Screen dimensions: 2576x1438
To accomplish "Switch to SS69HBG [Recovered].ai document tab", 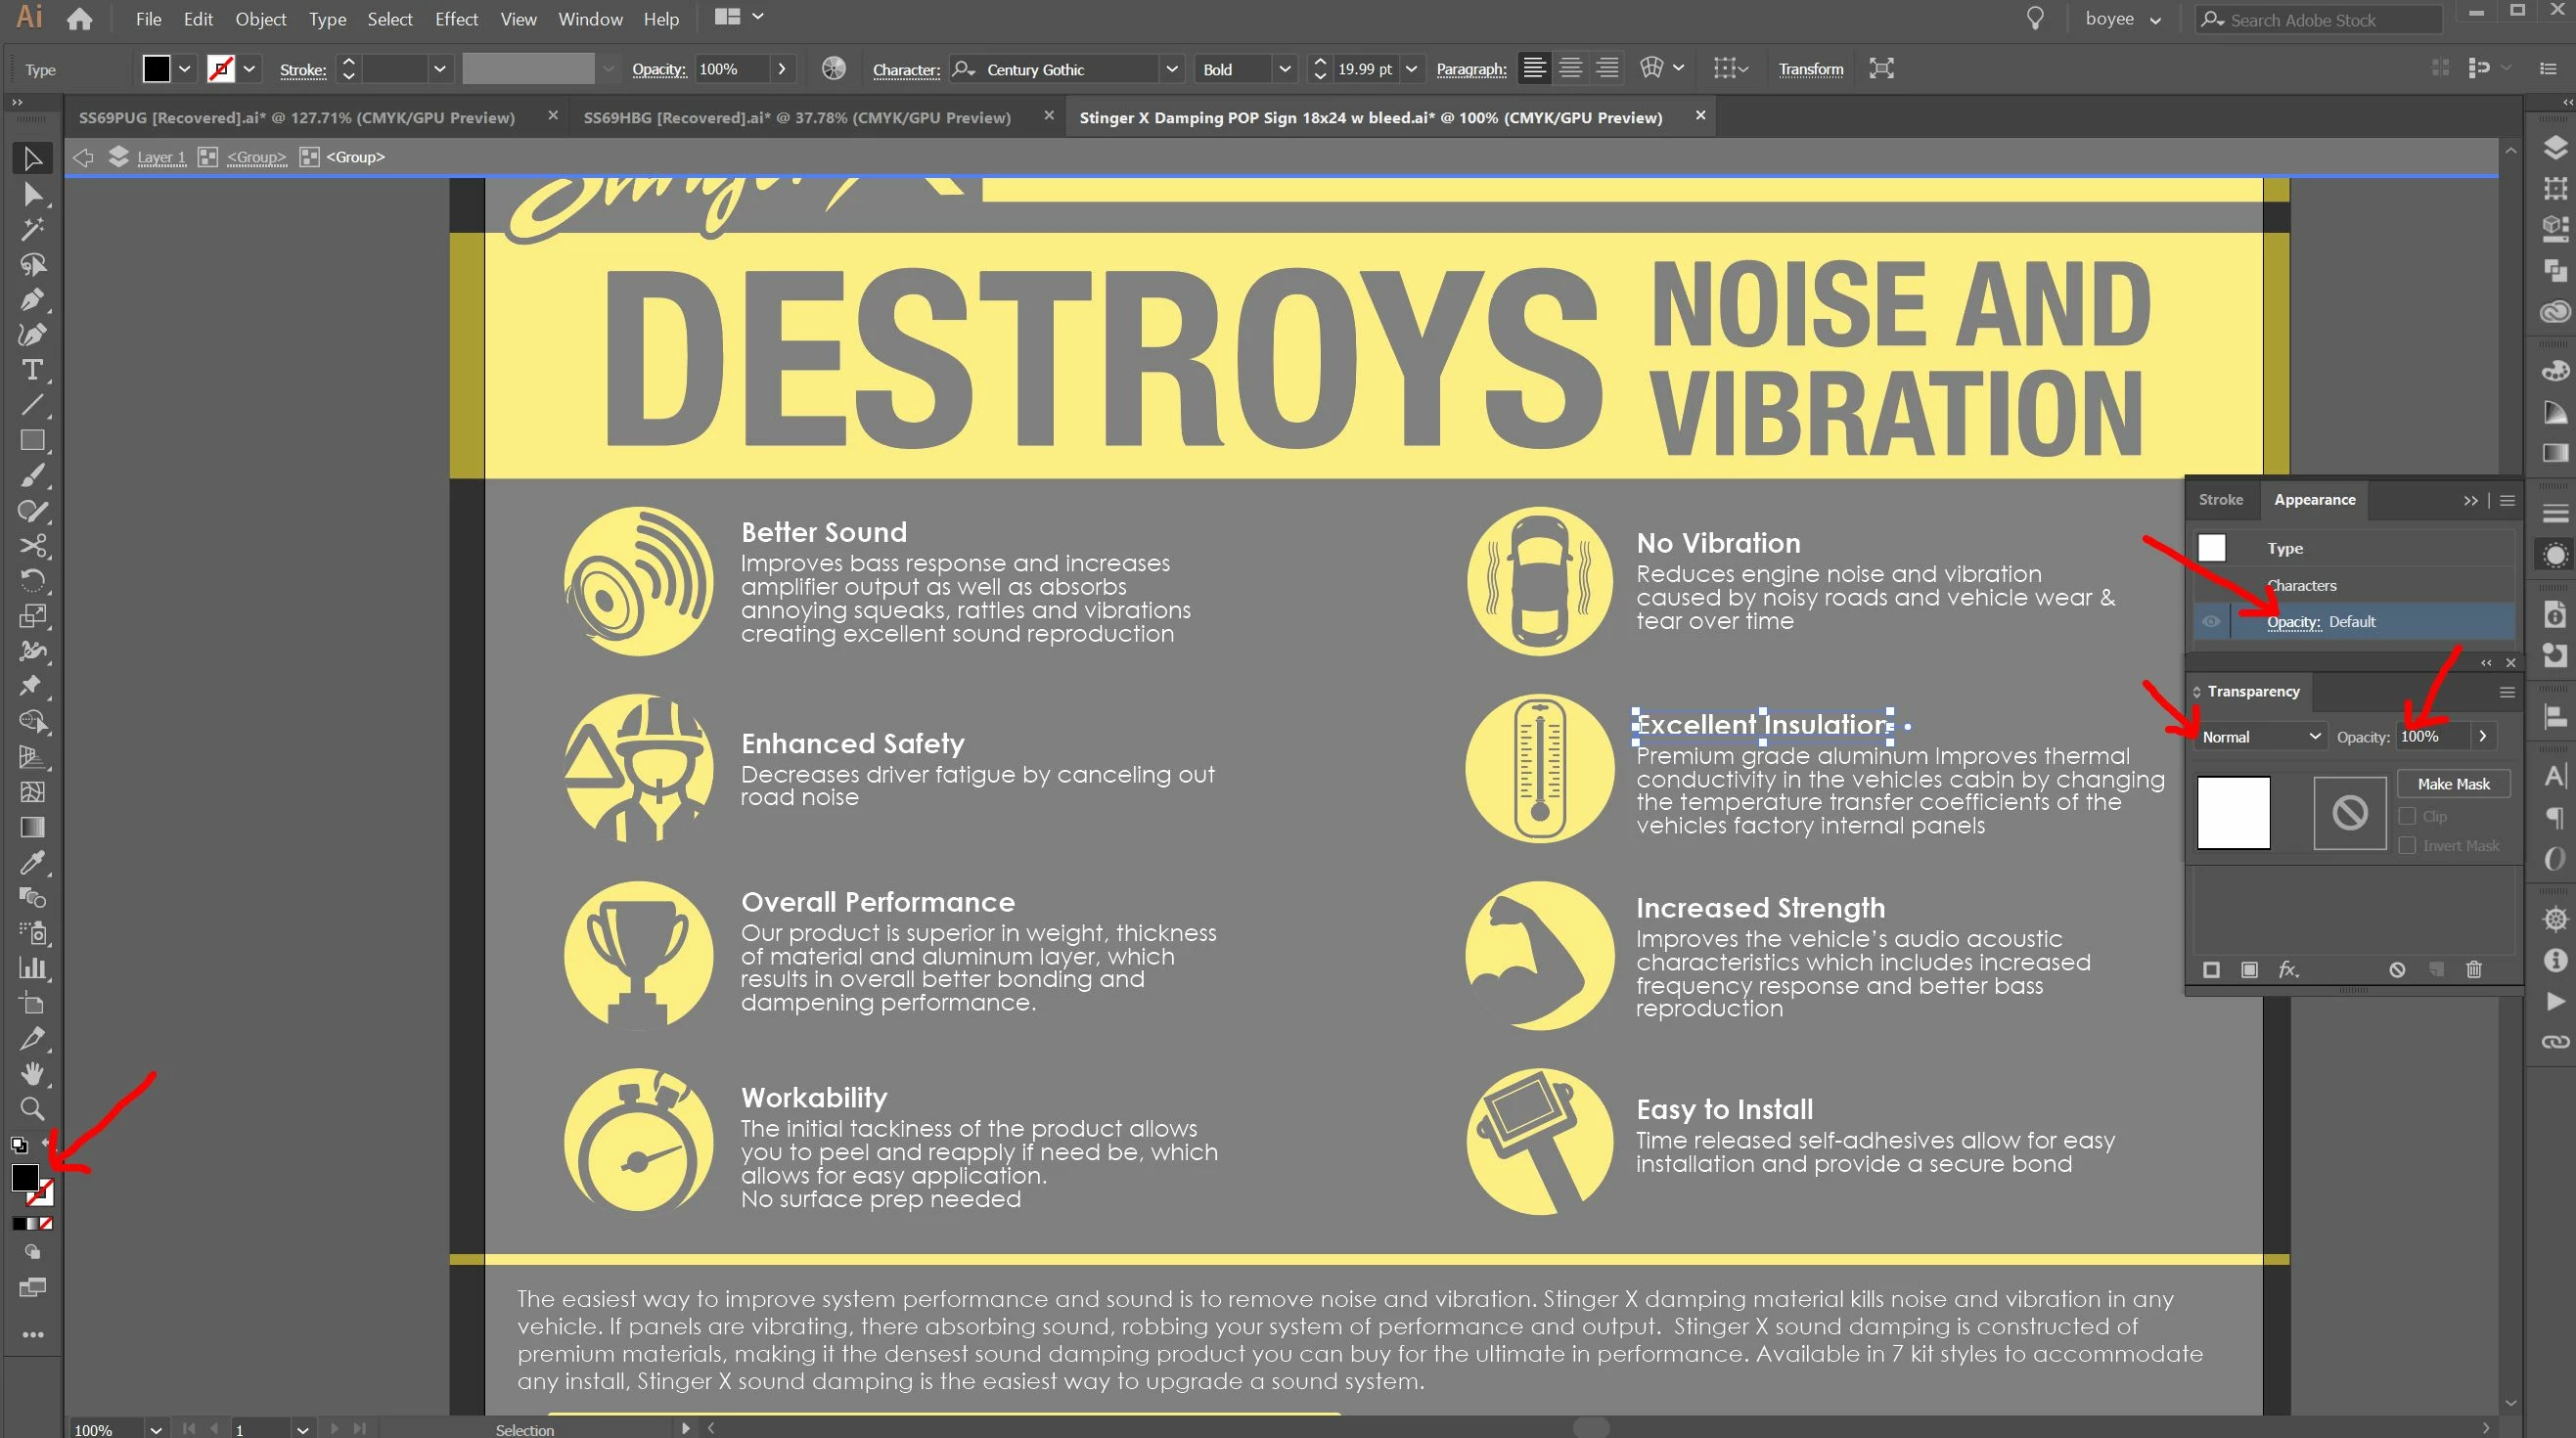I will coord(796,117).
